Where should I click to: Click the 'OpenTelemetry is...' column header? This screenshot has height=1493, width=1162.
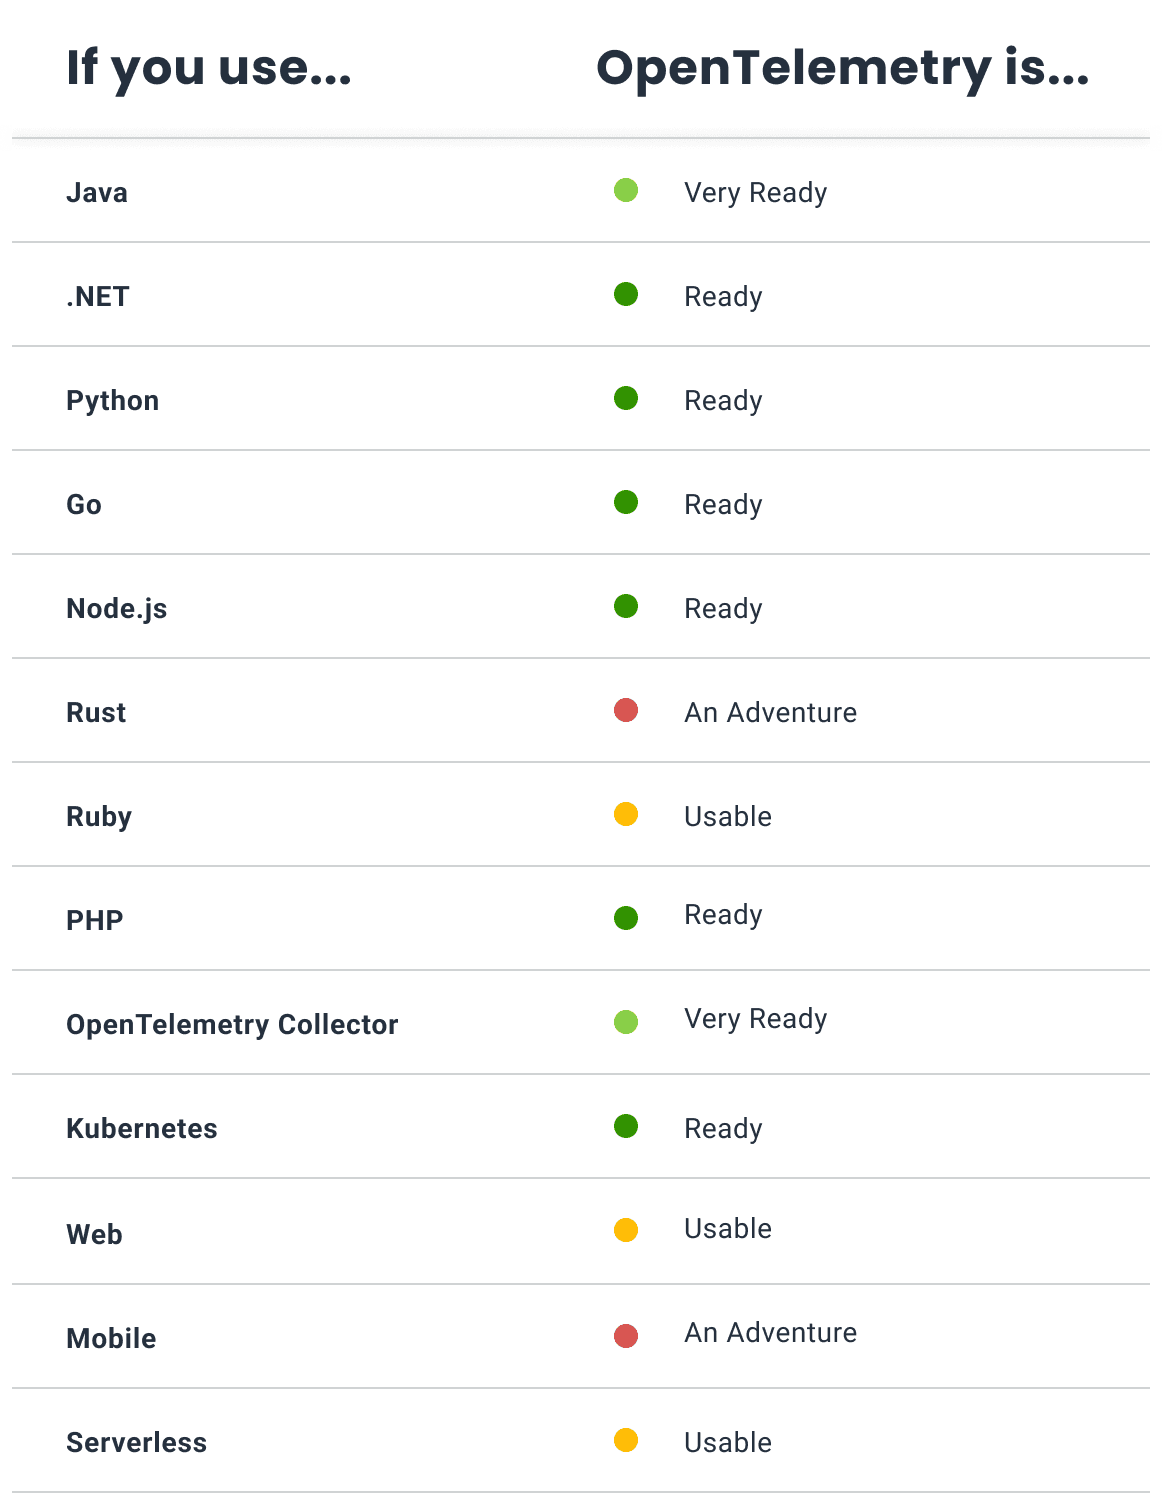pyautogui.click(x=842, y=68)
